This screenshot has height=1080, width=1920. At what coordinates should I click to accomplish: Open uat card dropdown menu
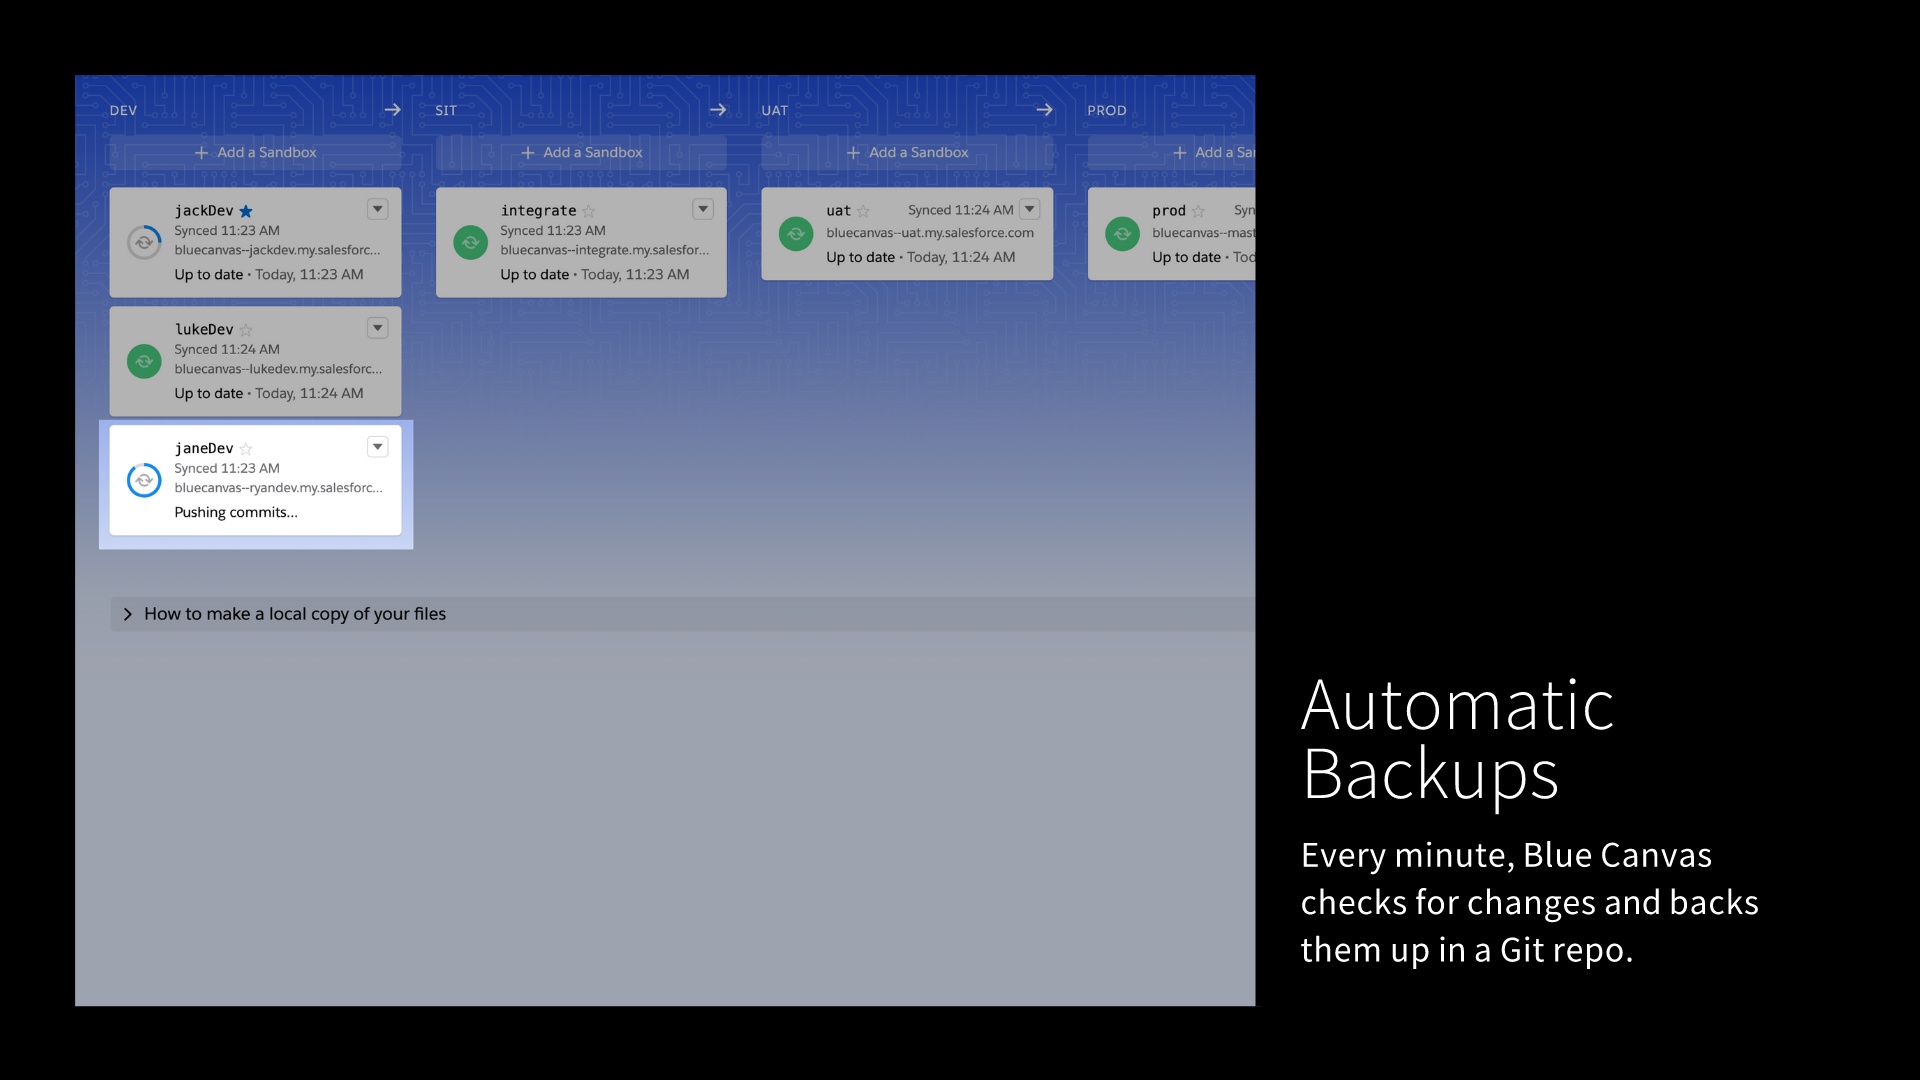(x=1029, y=209)
